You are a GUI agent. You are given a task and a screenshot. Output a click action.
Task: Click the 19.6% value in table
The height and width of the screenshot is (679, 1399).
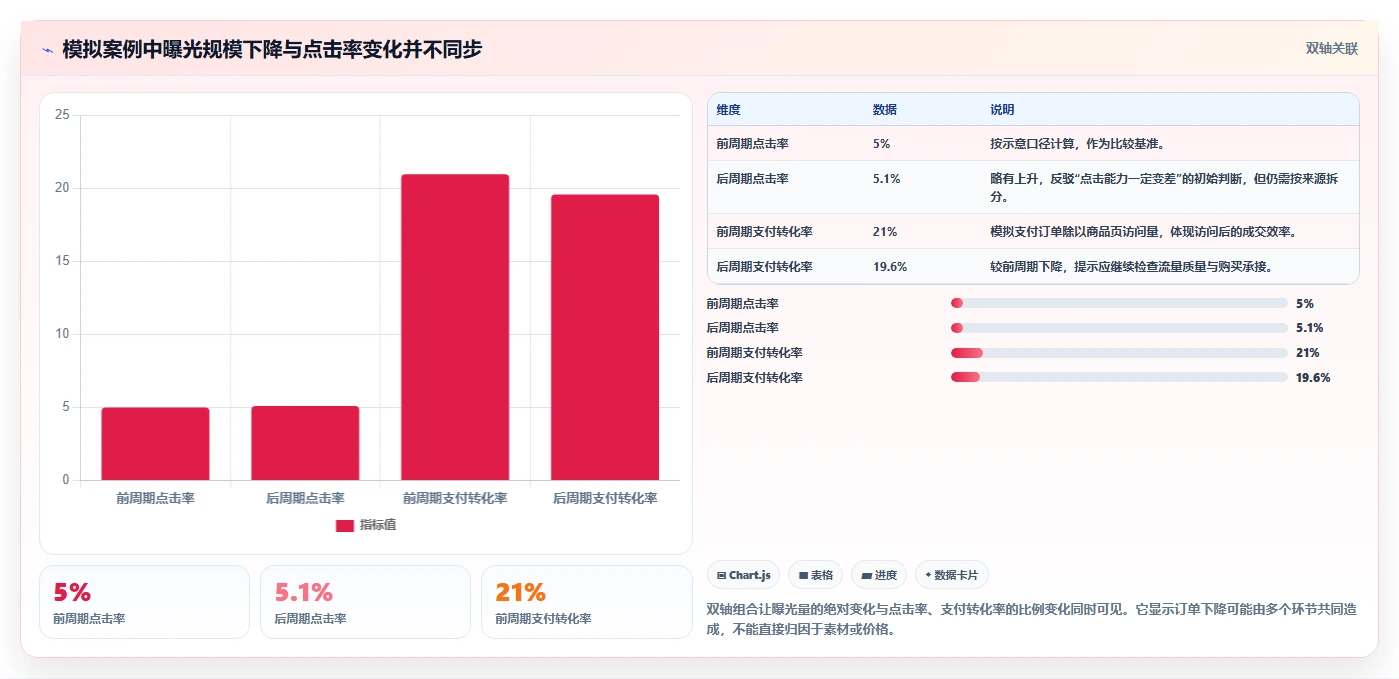coord(889,267)
